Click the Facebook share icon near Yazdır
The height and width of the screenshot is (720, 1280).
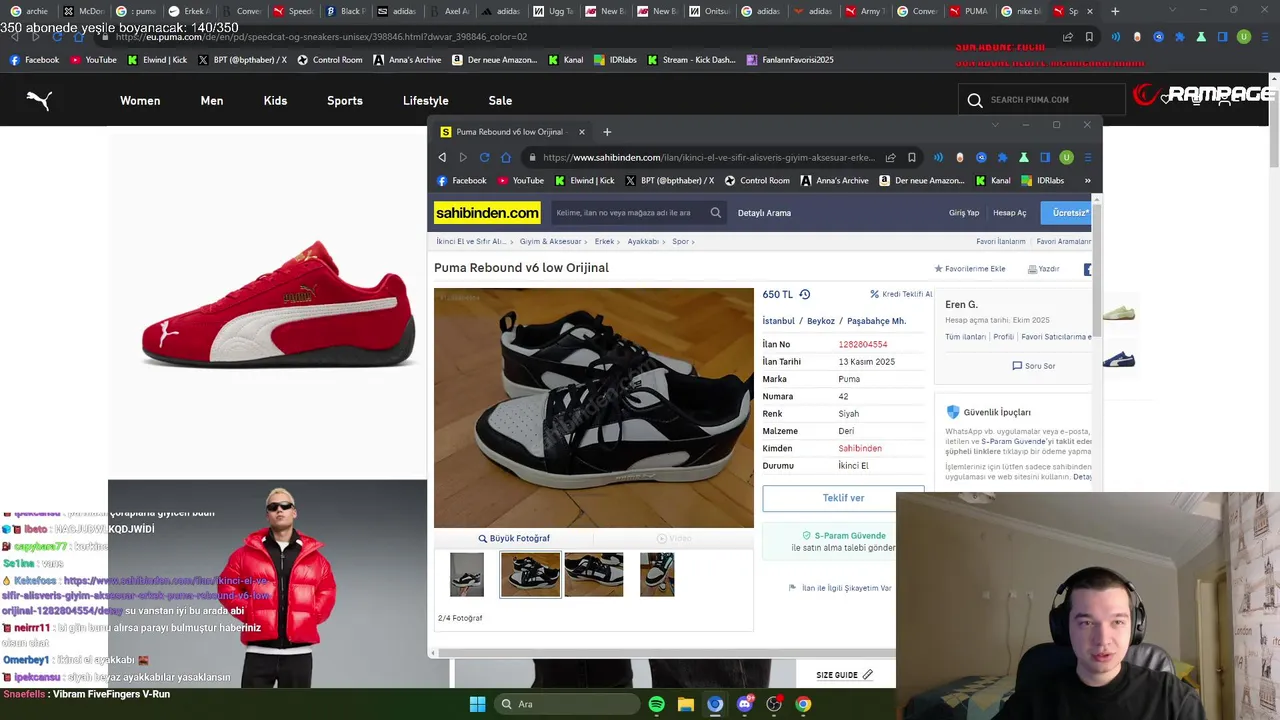pyautogui.click(x=1088, y=269)
